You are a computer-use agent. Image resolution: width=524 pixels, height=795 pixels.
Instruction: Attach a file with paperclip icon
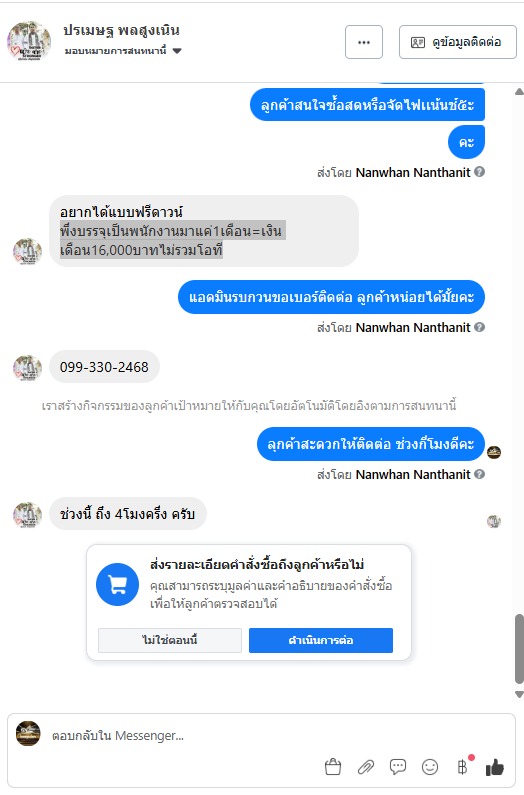pos(365,767)
